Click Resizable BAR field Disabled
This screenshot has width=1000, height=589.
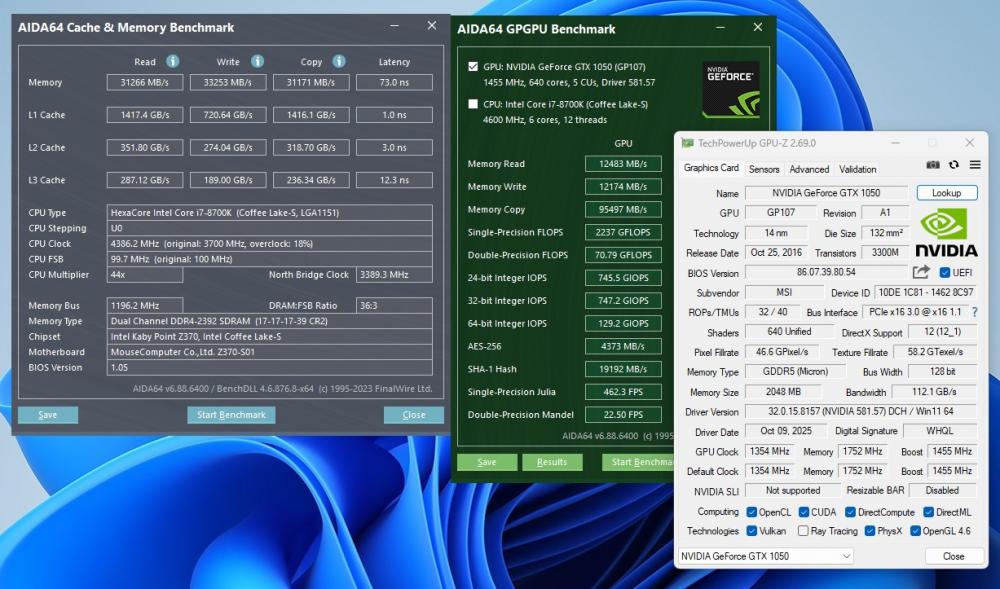[942, 490]
